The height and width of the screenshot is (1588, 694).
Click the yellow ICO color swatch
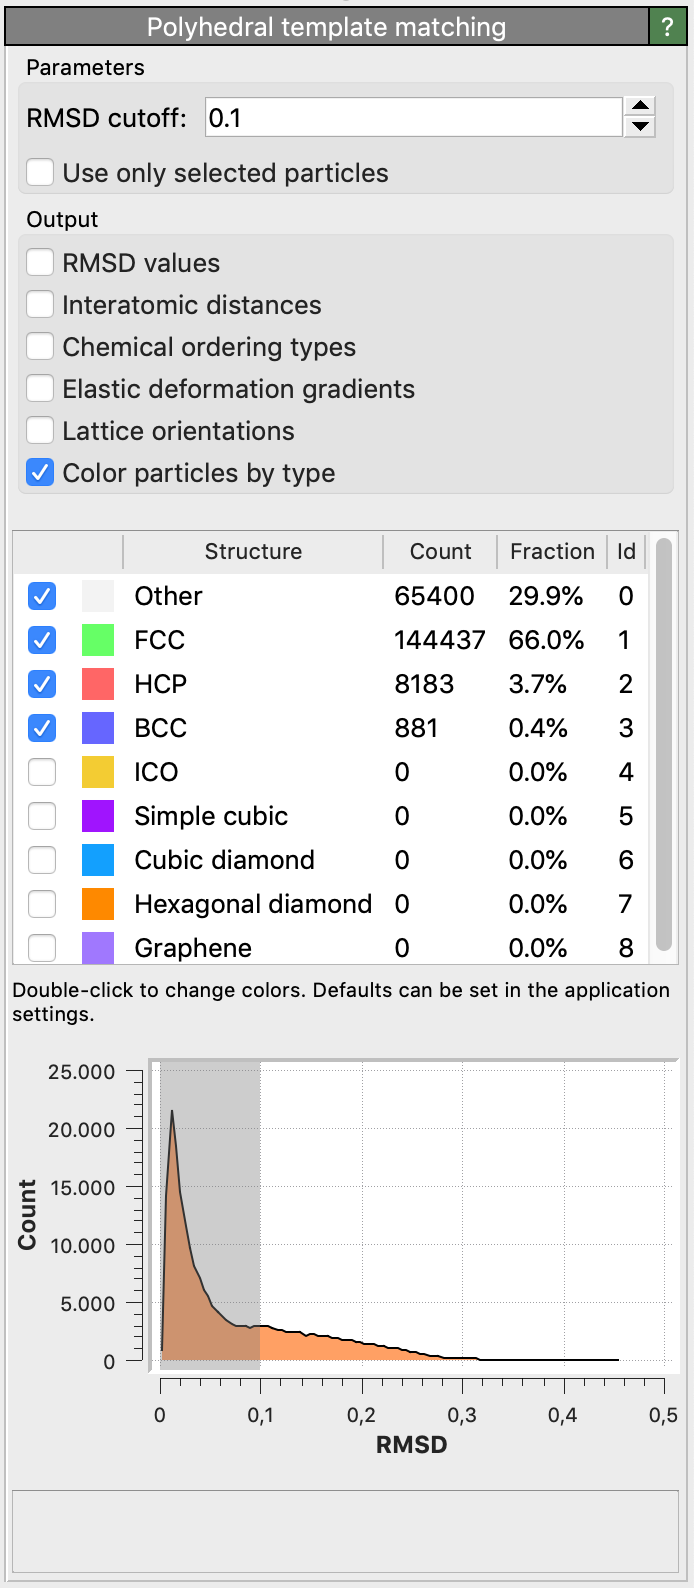pyautogui.click(x=97, y=772)
